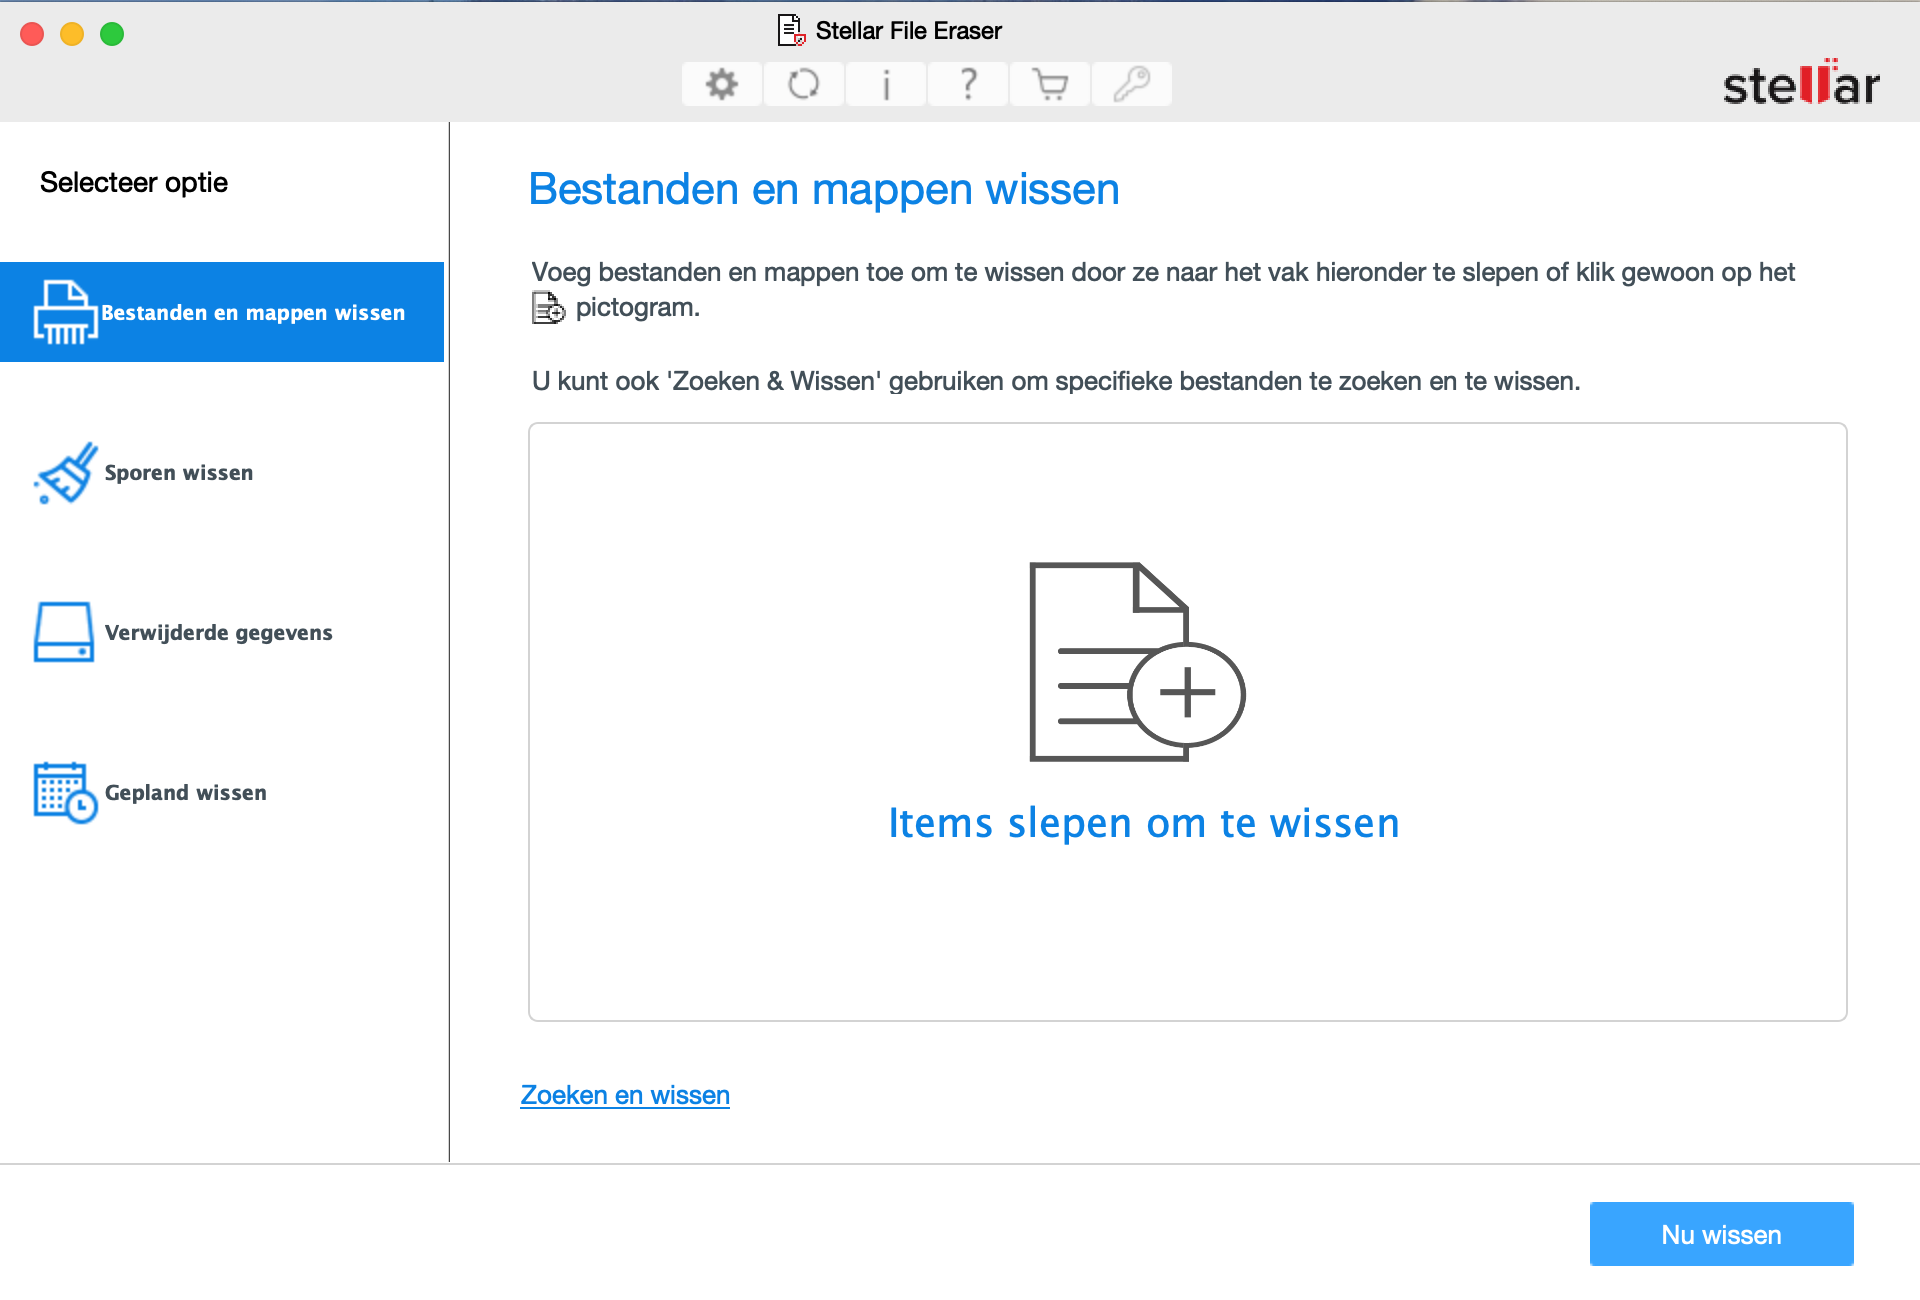The image size is (1920, 1300).
Task: Select the Sporen wissen option
Action: pyautogui.click(x=222, y=473)
